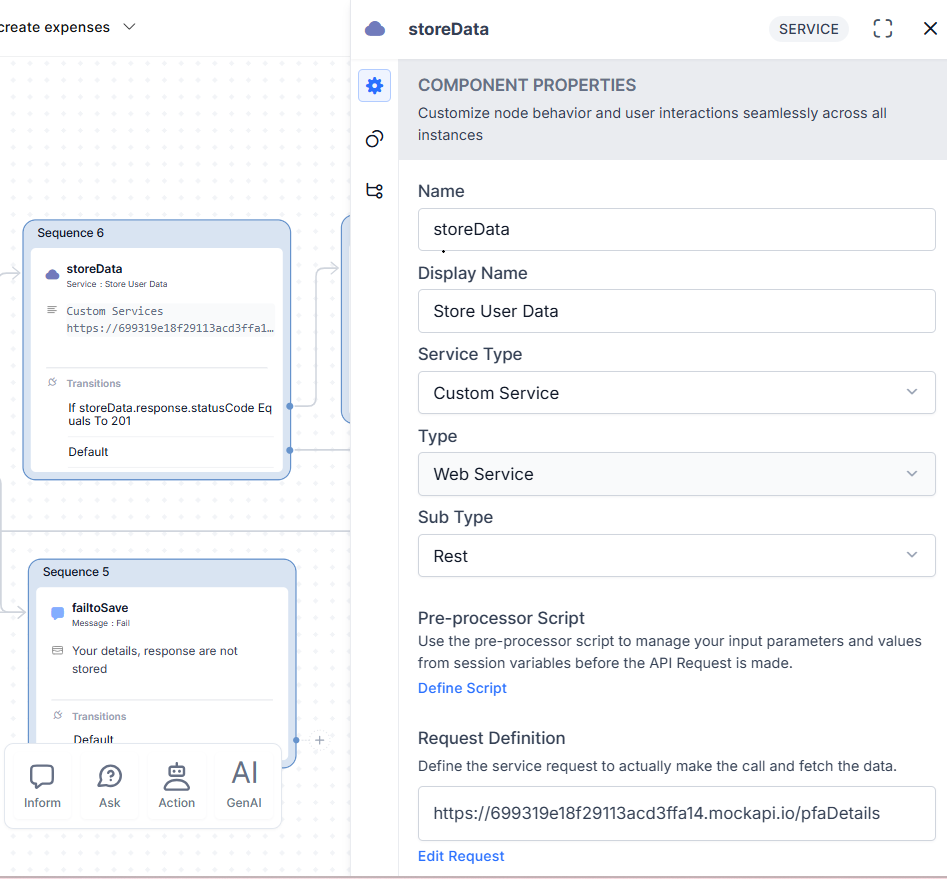This screenshot has width=947, height=879.
Task: Open the component properties gear tab
Action: coord(374,86)
